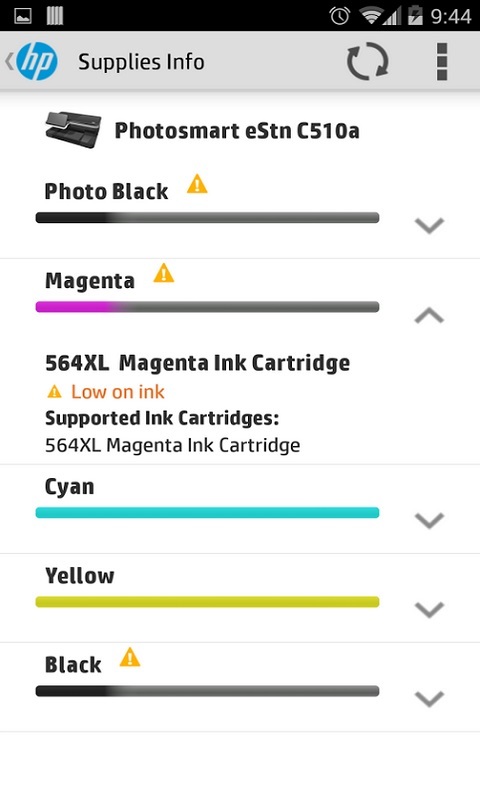Tap the Low on ink warning text
Screen dimensions: 480x800
[118, 392]
